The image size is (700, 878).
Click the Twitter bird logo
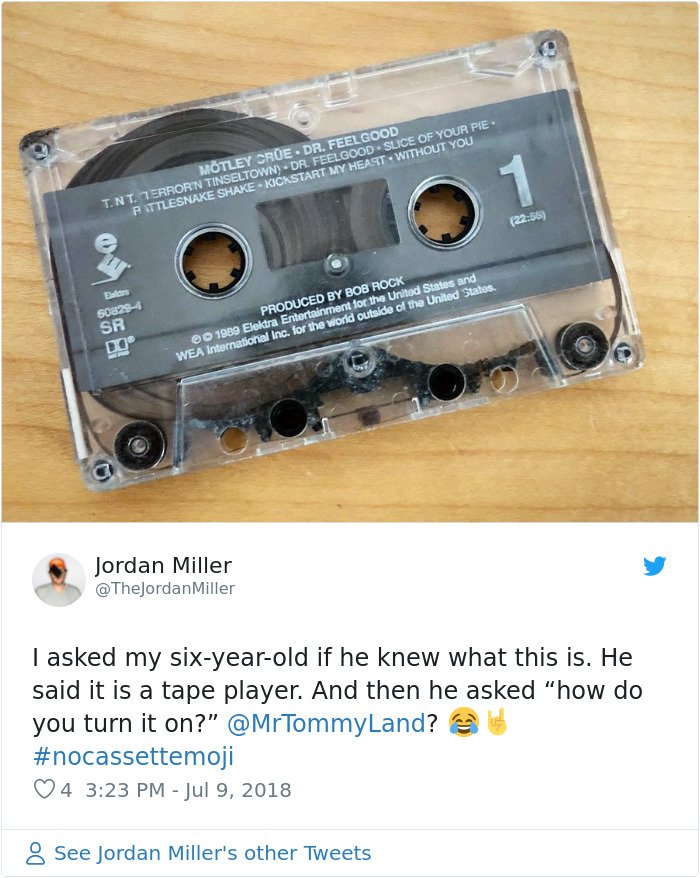pos(654,566)
